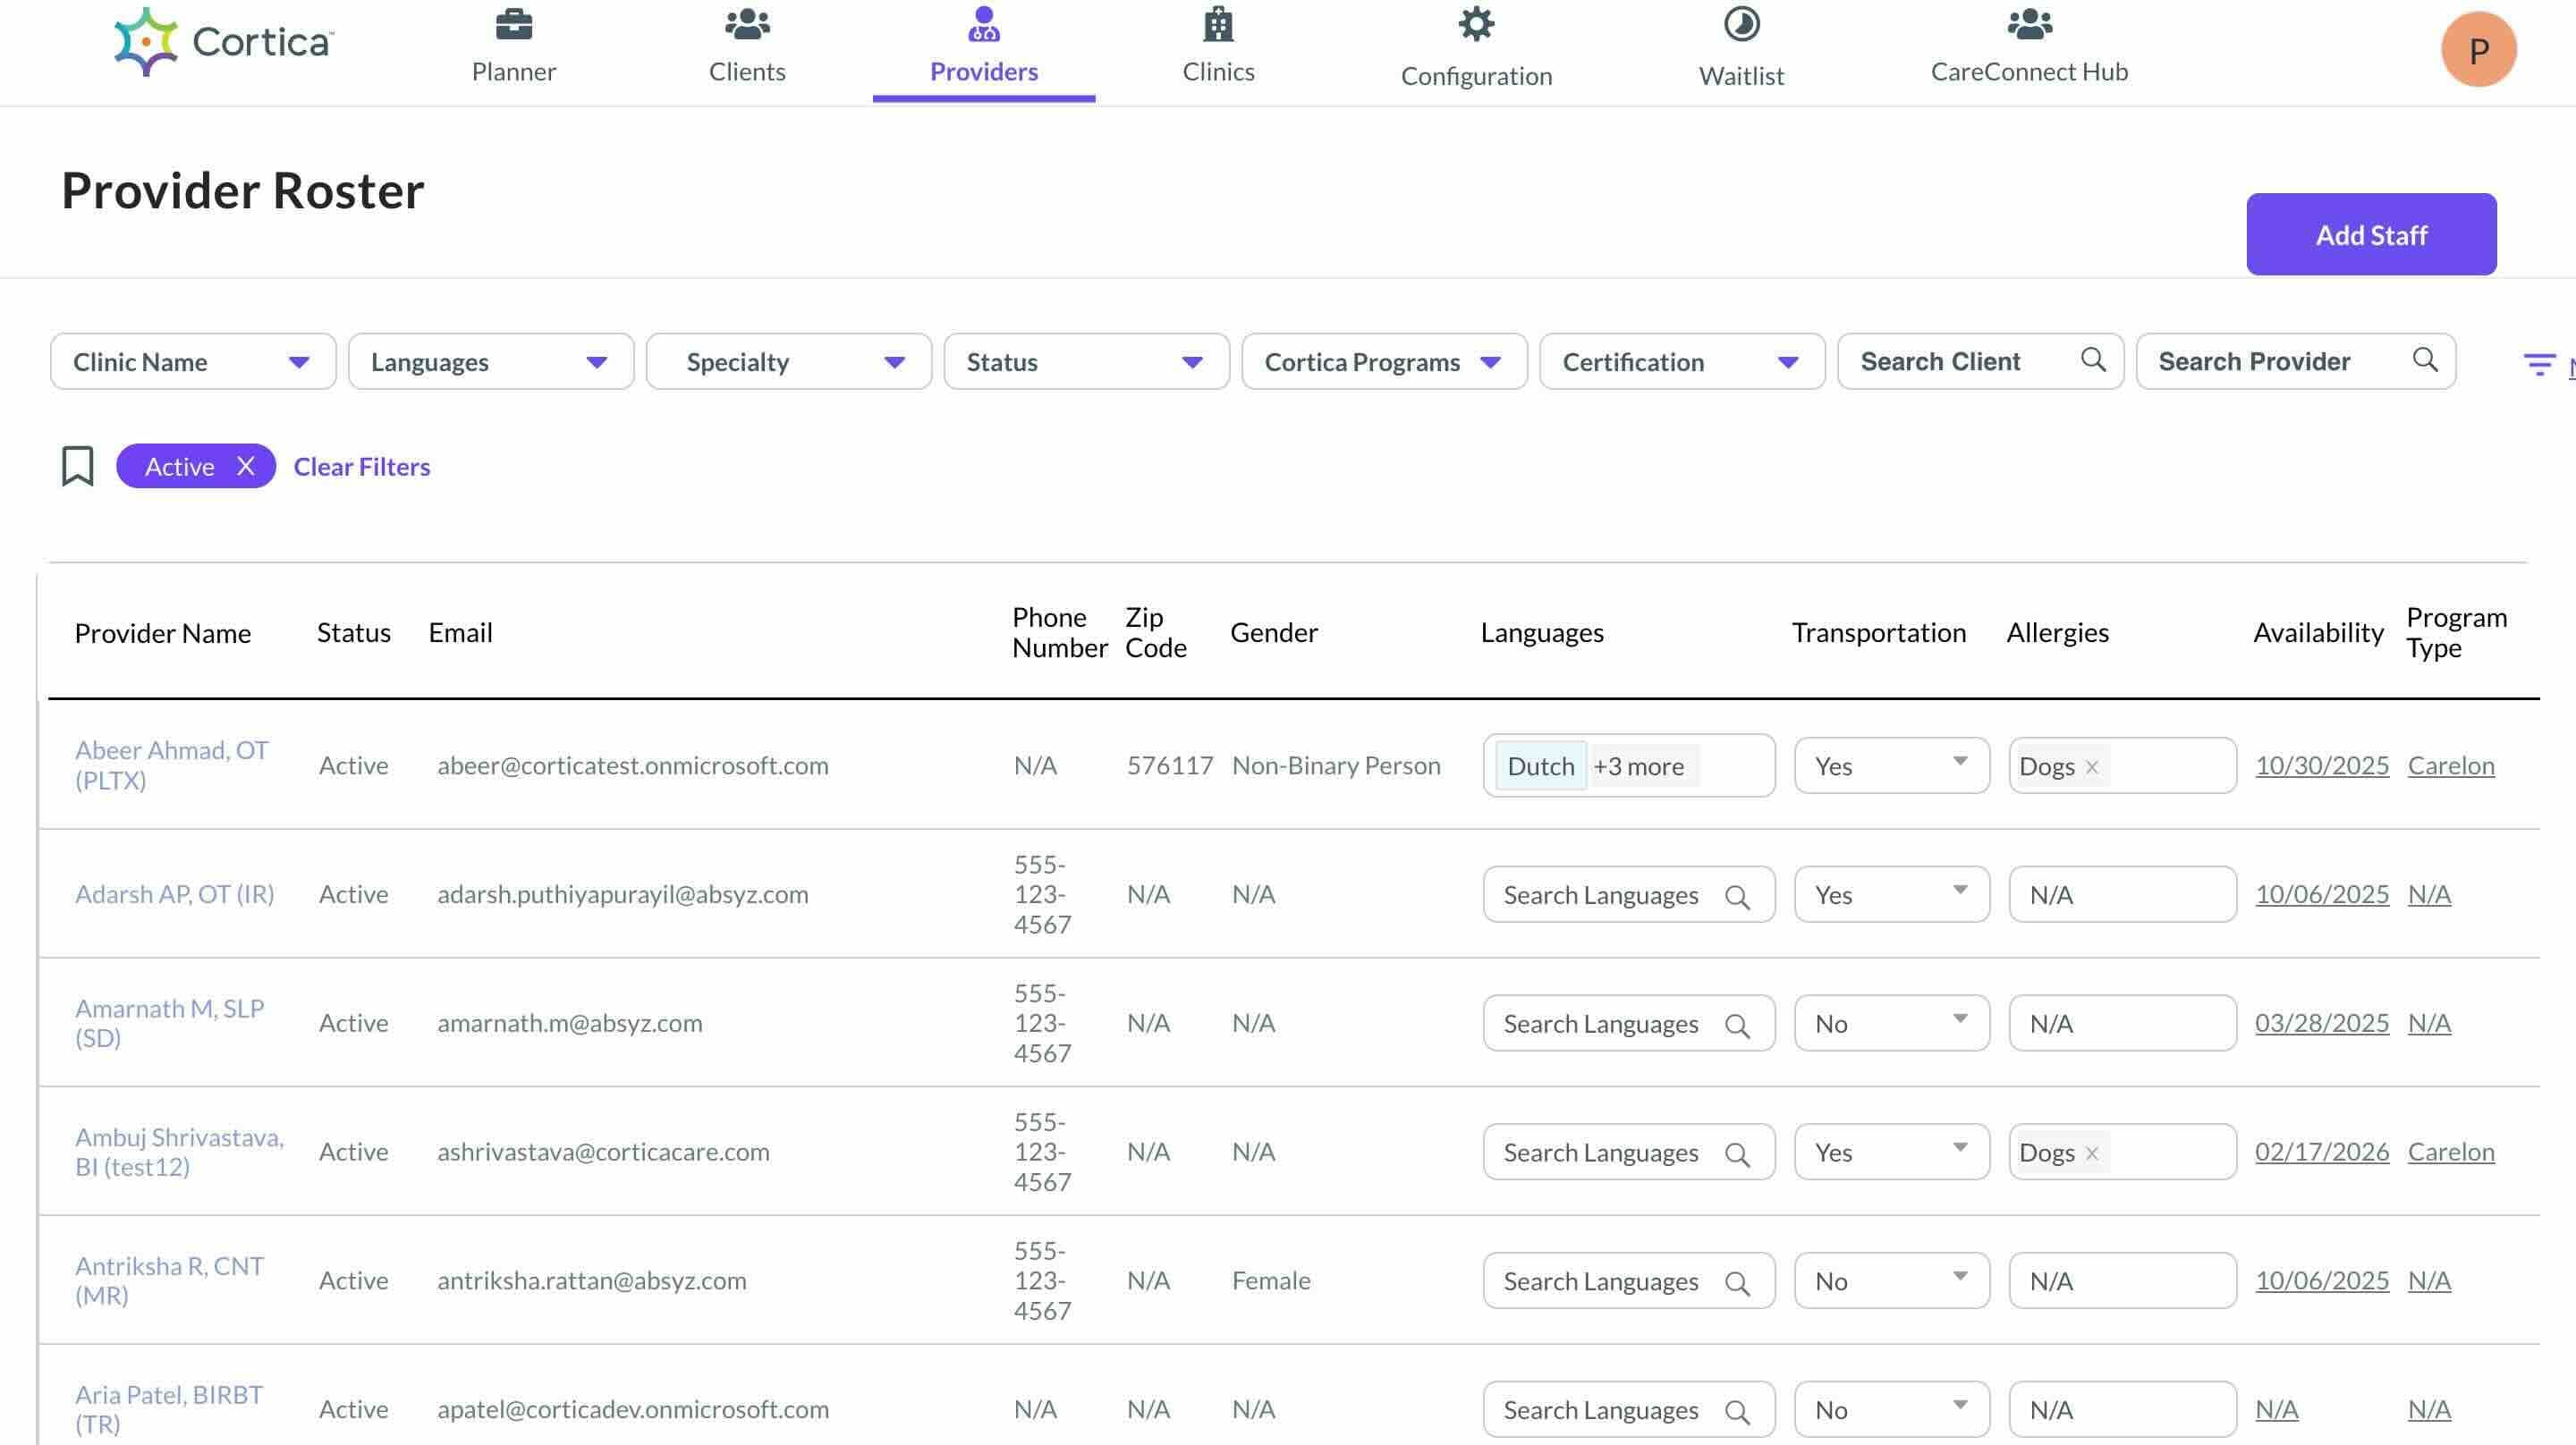Click the Cortica logo
The image size is (2576, 1445).
click(224, 42)
